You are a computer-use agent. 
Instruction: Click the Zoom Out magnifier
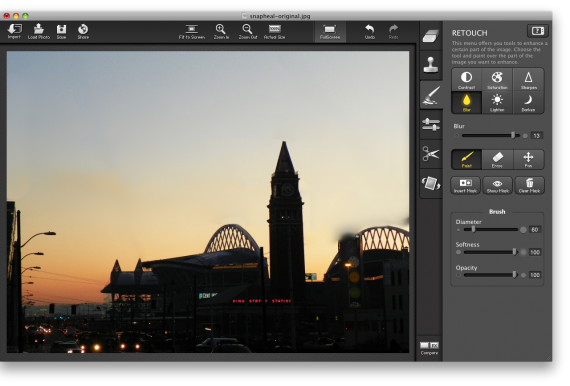coord(248,31)
